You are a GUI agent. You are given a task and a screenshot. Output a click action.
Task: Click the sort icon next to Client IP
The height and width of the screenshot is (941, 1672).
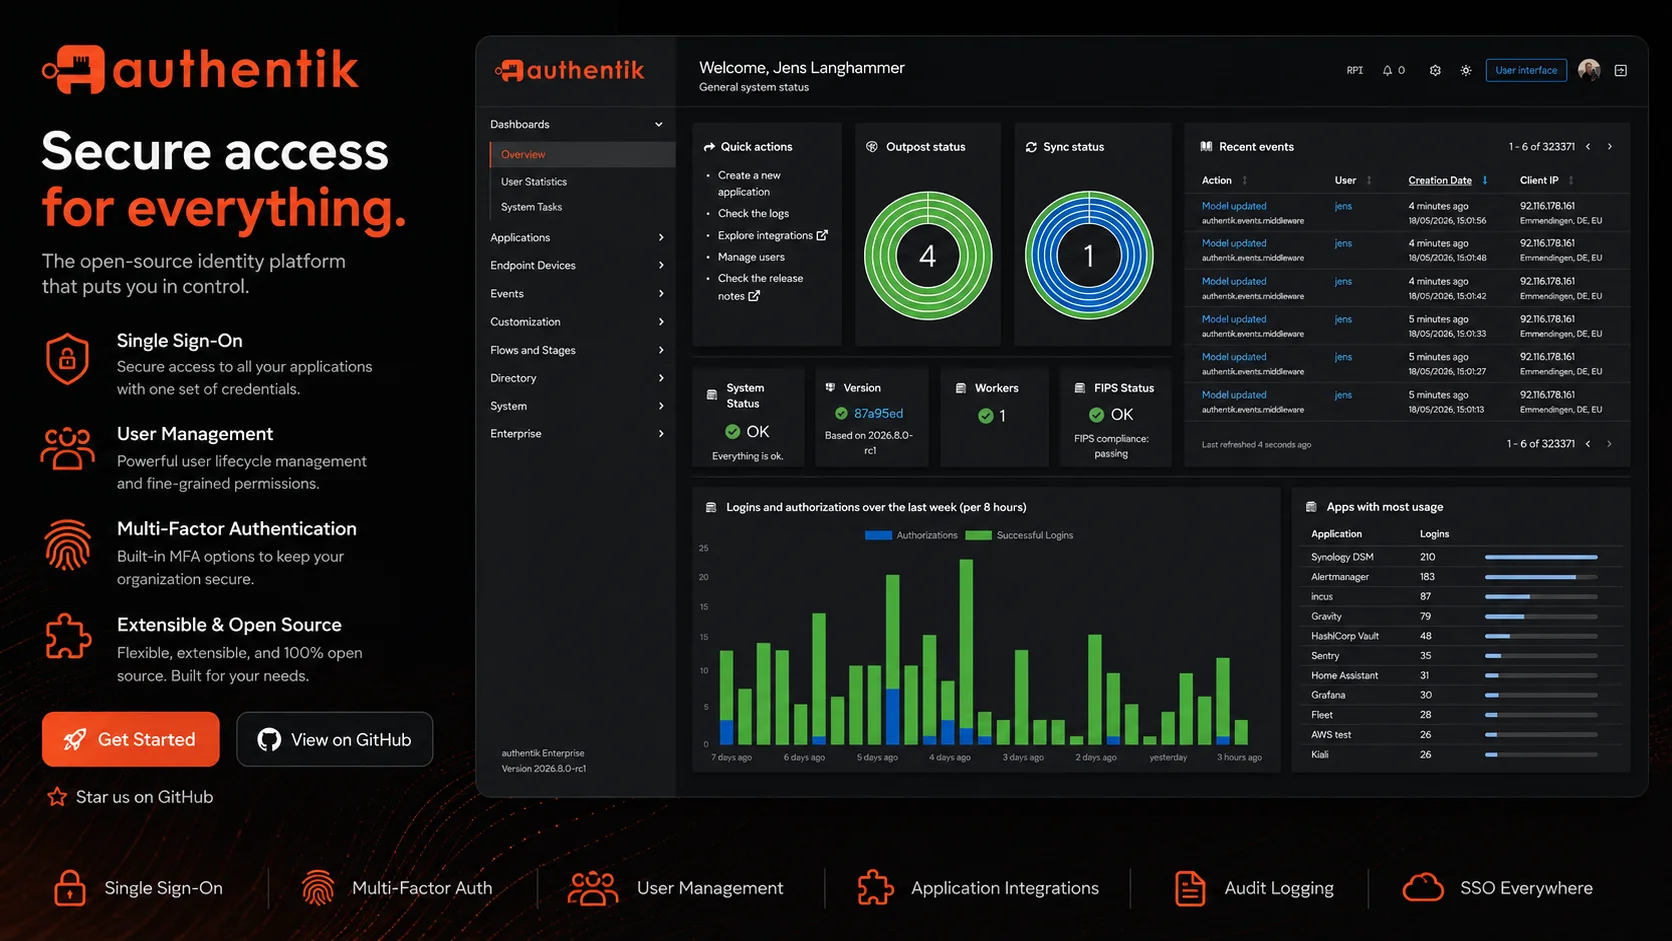point(1571,181)
